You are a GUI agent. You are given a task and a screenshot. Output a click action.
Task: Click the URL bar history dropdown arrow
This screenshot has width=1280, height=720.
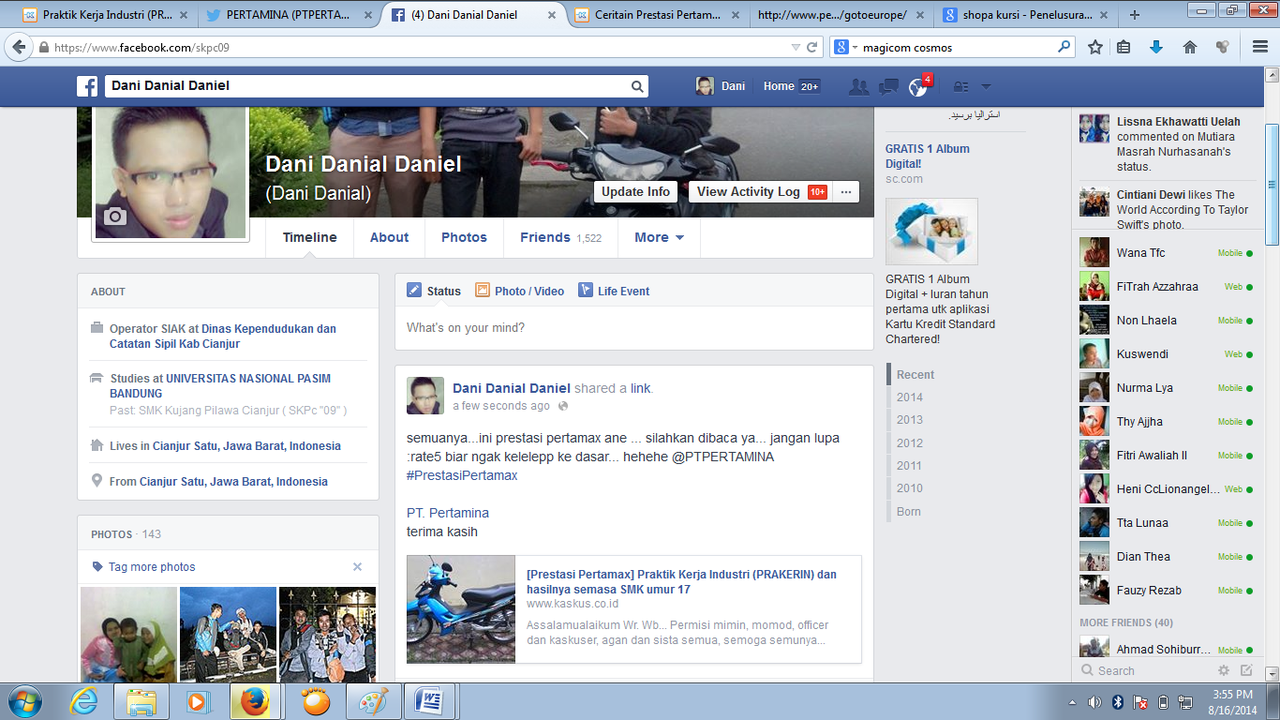(x=795, y=47)
